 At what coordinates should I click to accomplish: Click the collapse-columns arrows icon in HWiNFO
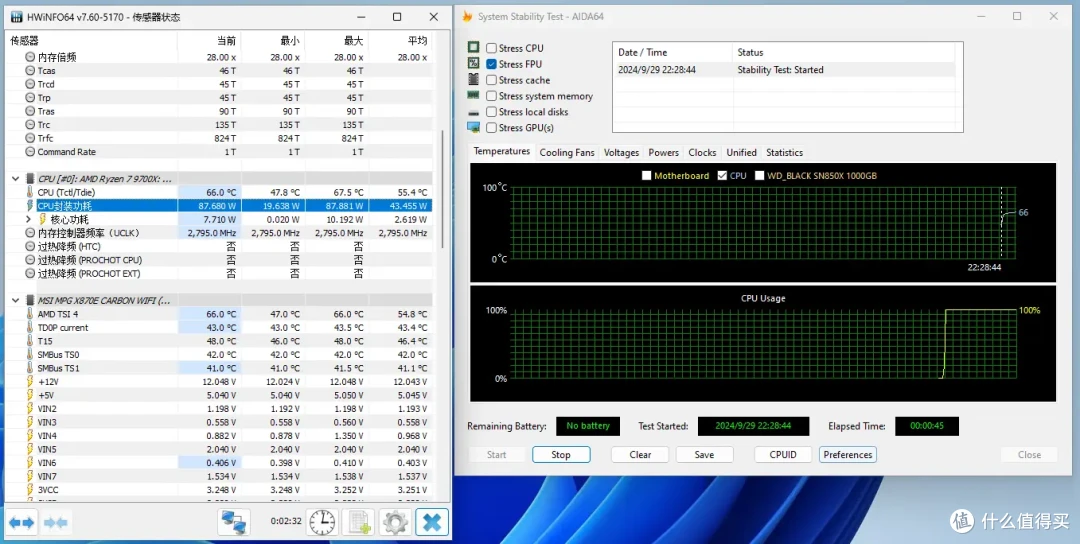(56, 523)
